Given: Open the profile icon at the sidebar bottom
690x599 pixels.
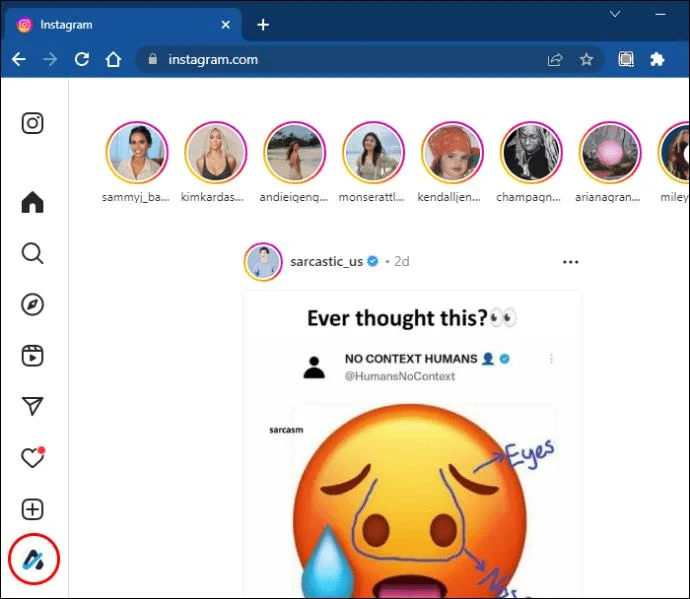Looking at the screenshot, I should [x=33, y=560].
